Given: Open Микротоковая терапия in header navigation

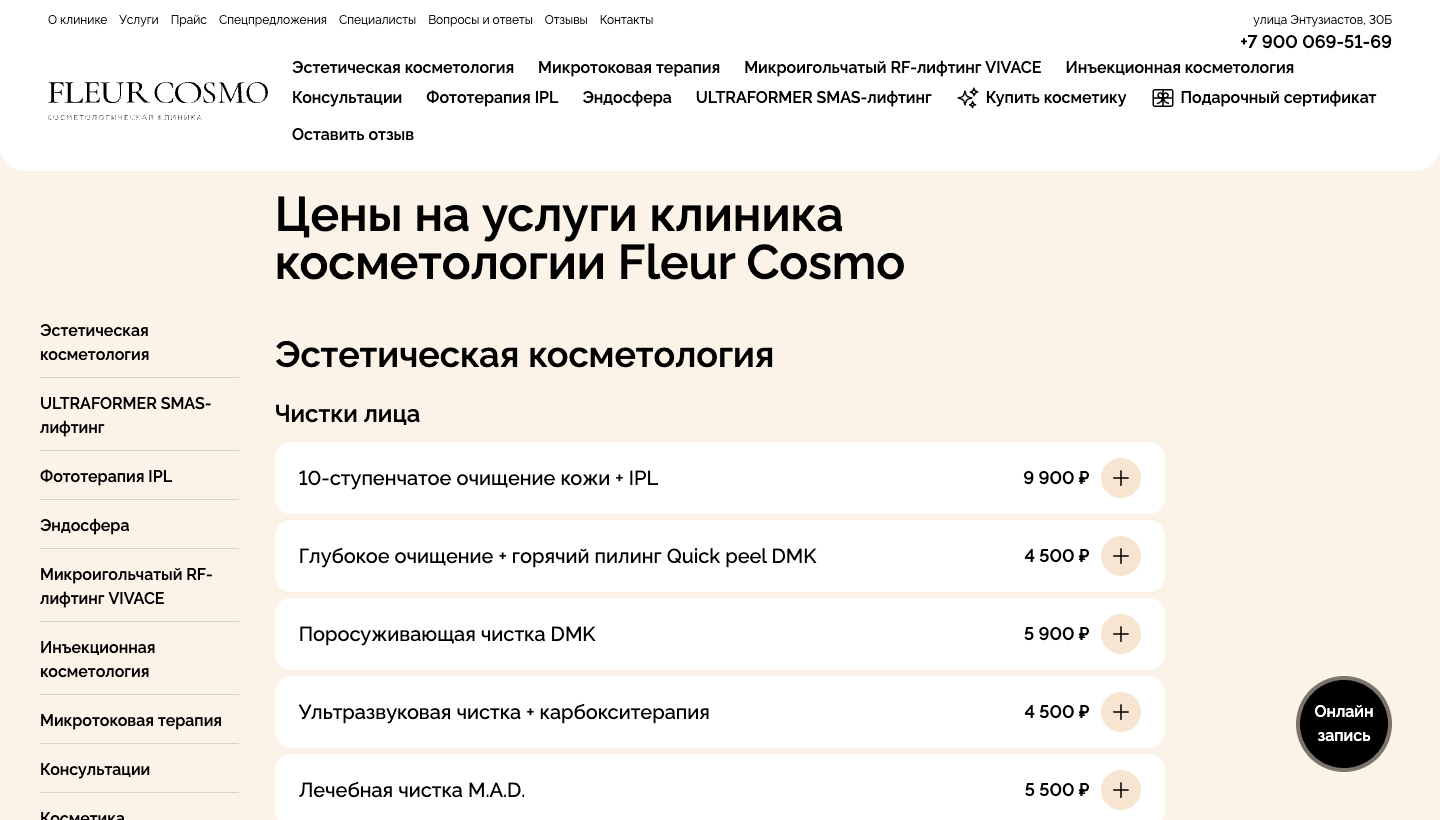Looking at the screenshot, I should click(x=629, y=68).
